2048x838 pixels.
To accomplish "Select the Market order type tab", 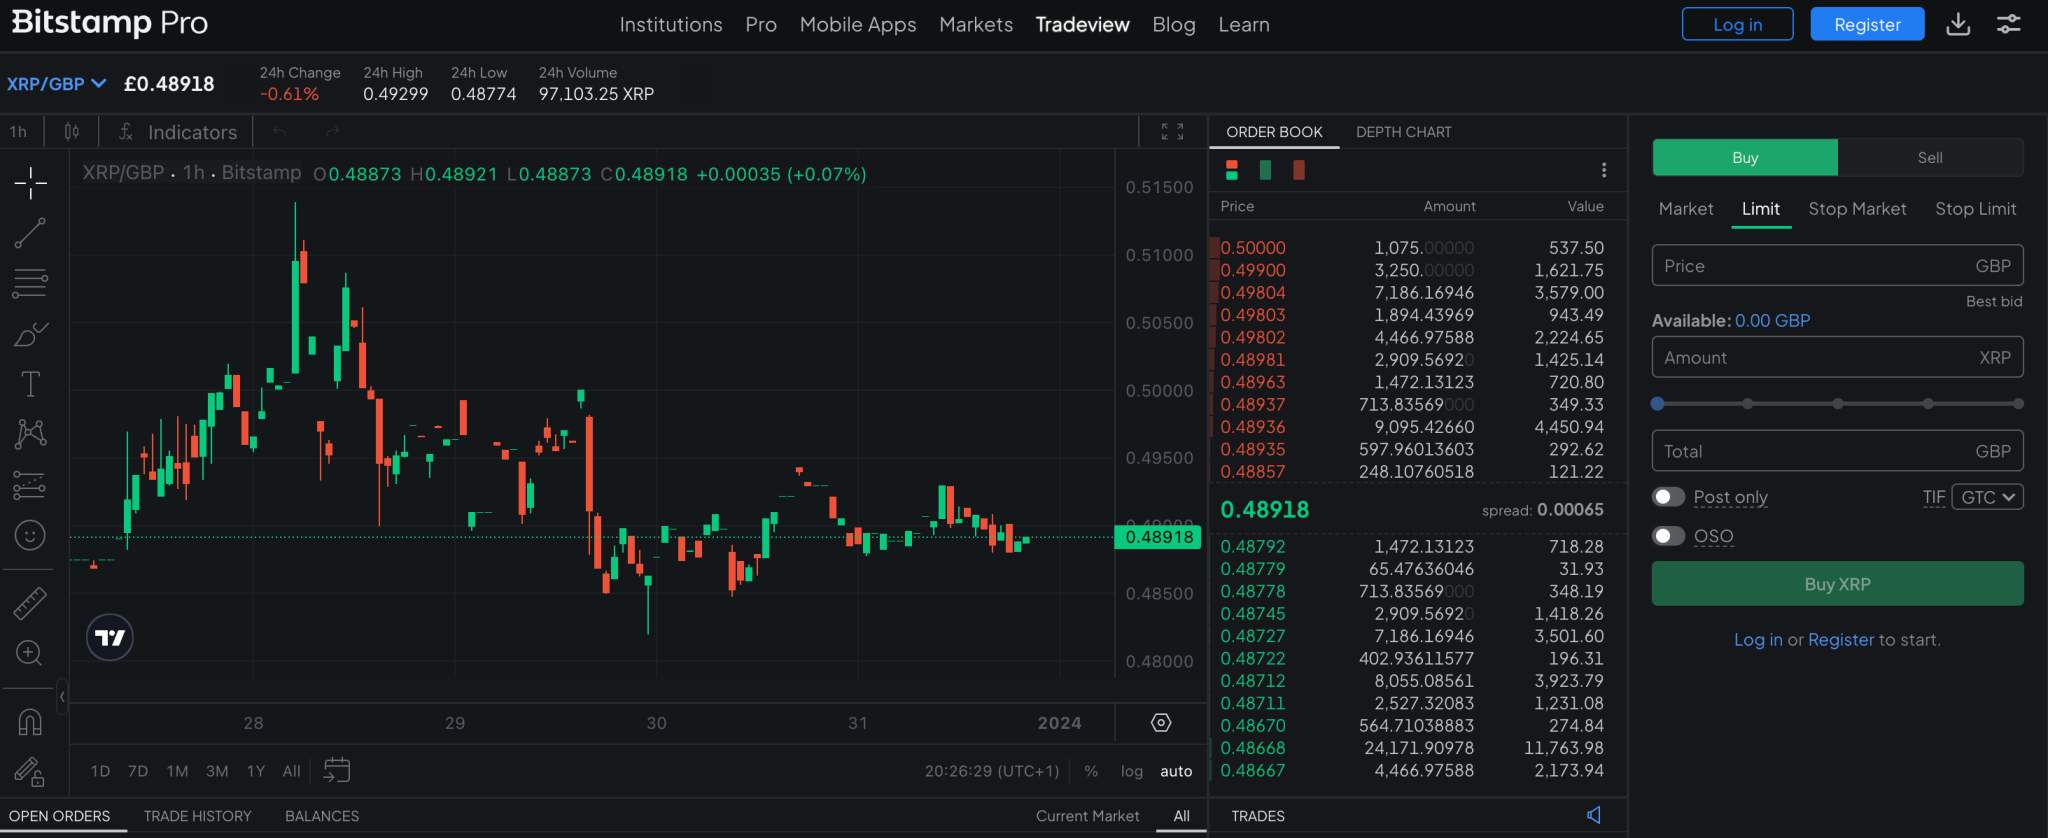I will point(1686,209).
